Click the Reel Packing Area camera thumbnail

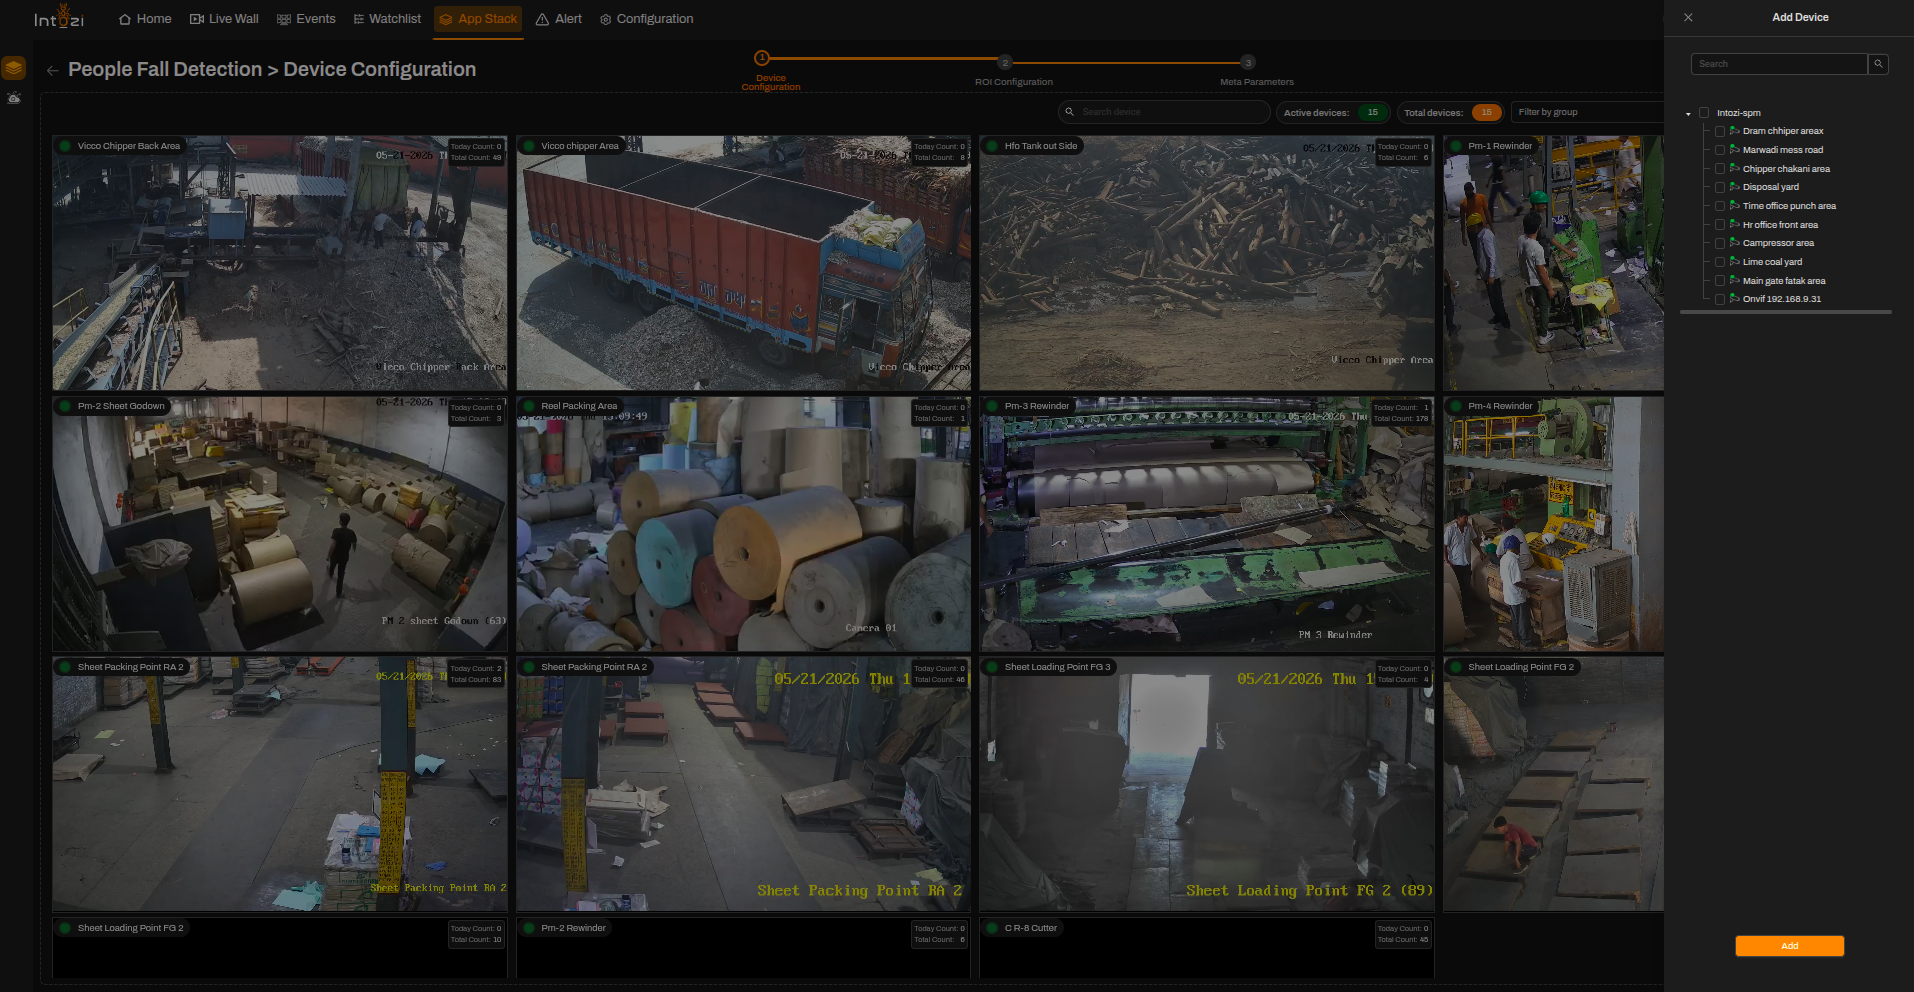743,524
